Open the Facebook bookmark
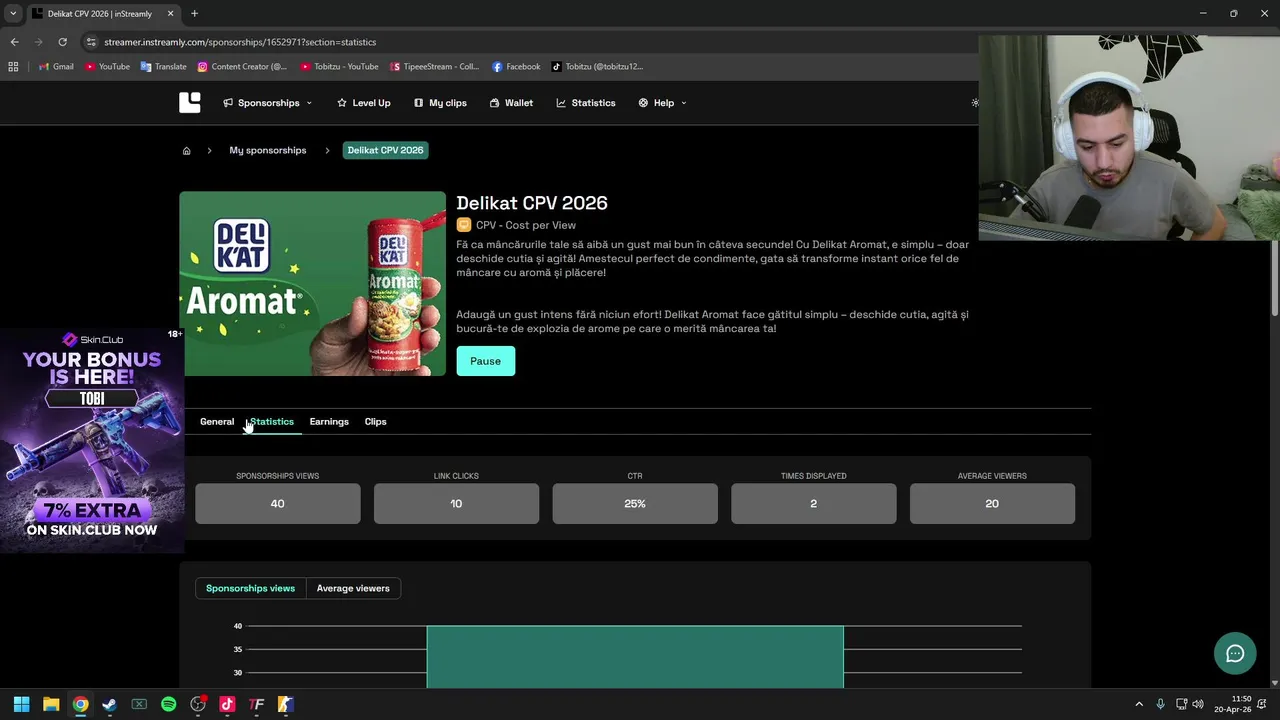This screenshot has width=1280, height=720. tap(516, 67)
